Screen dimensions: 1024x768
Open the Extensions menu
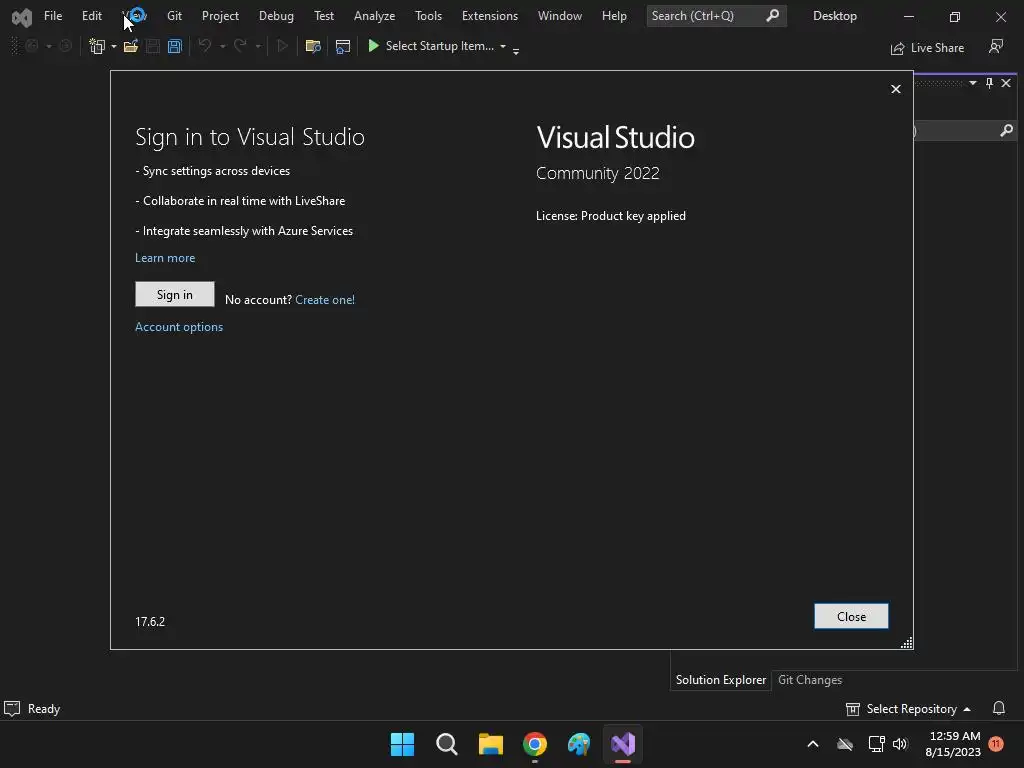[x=490, y=16]
